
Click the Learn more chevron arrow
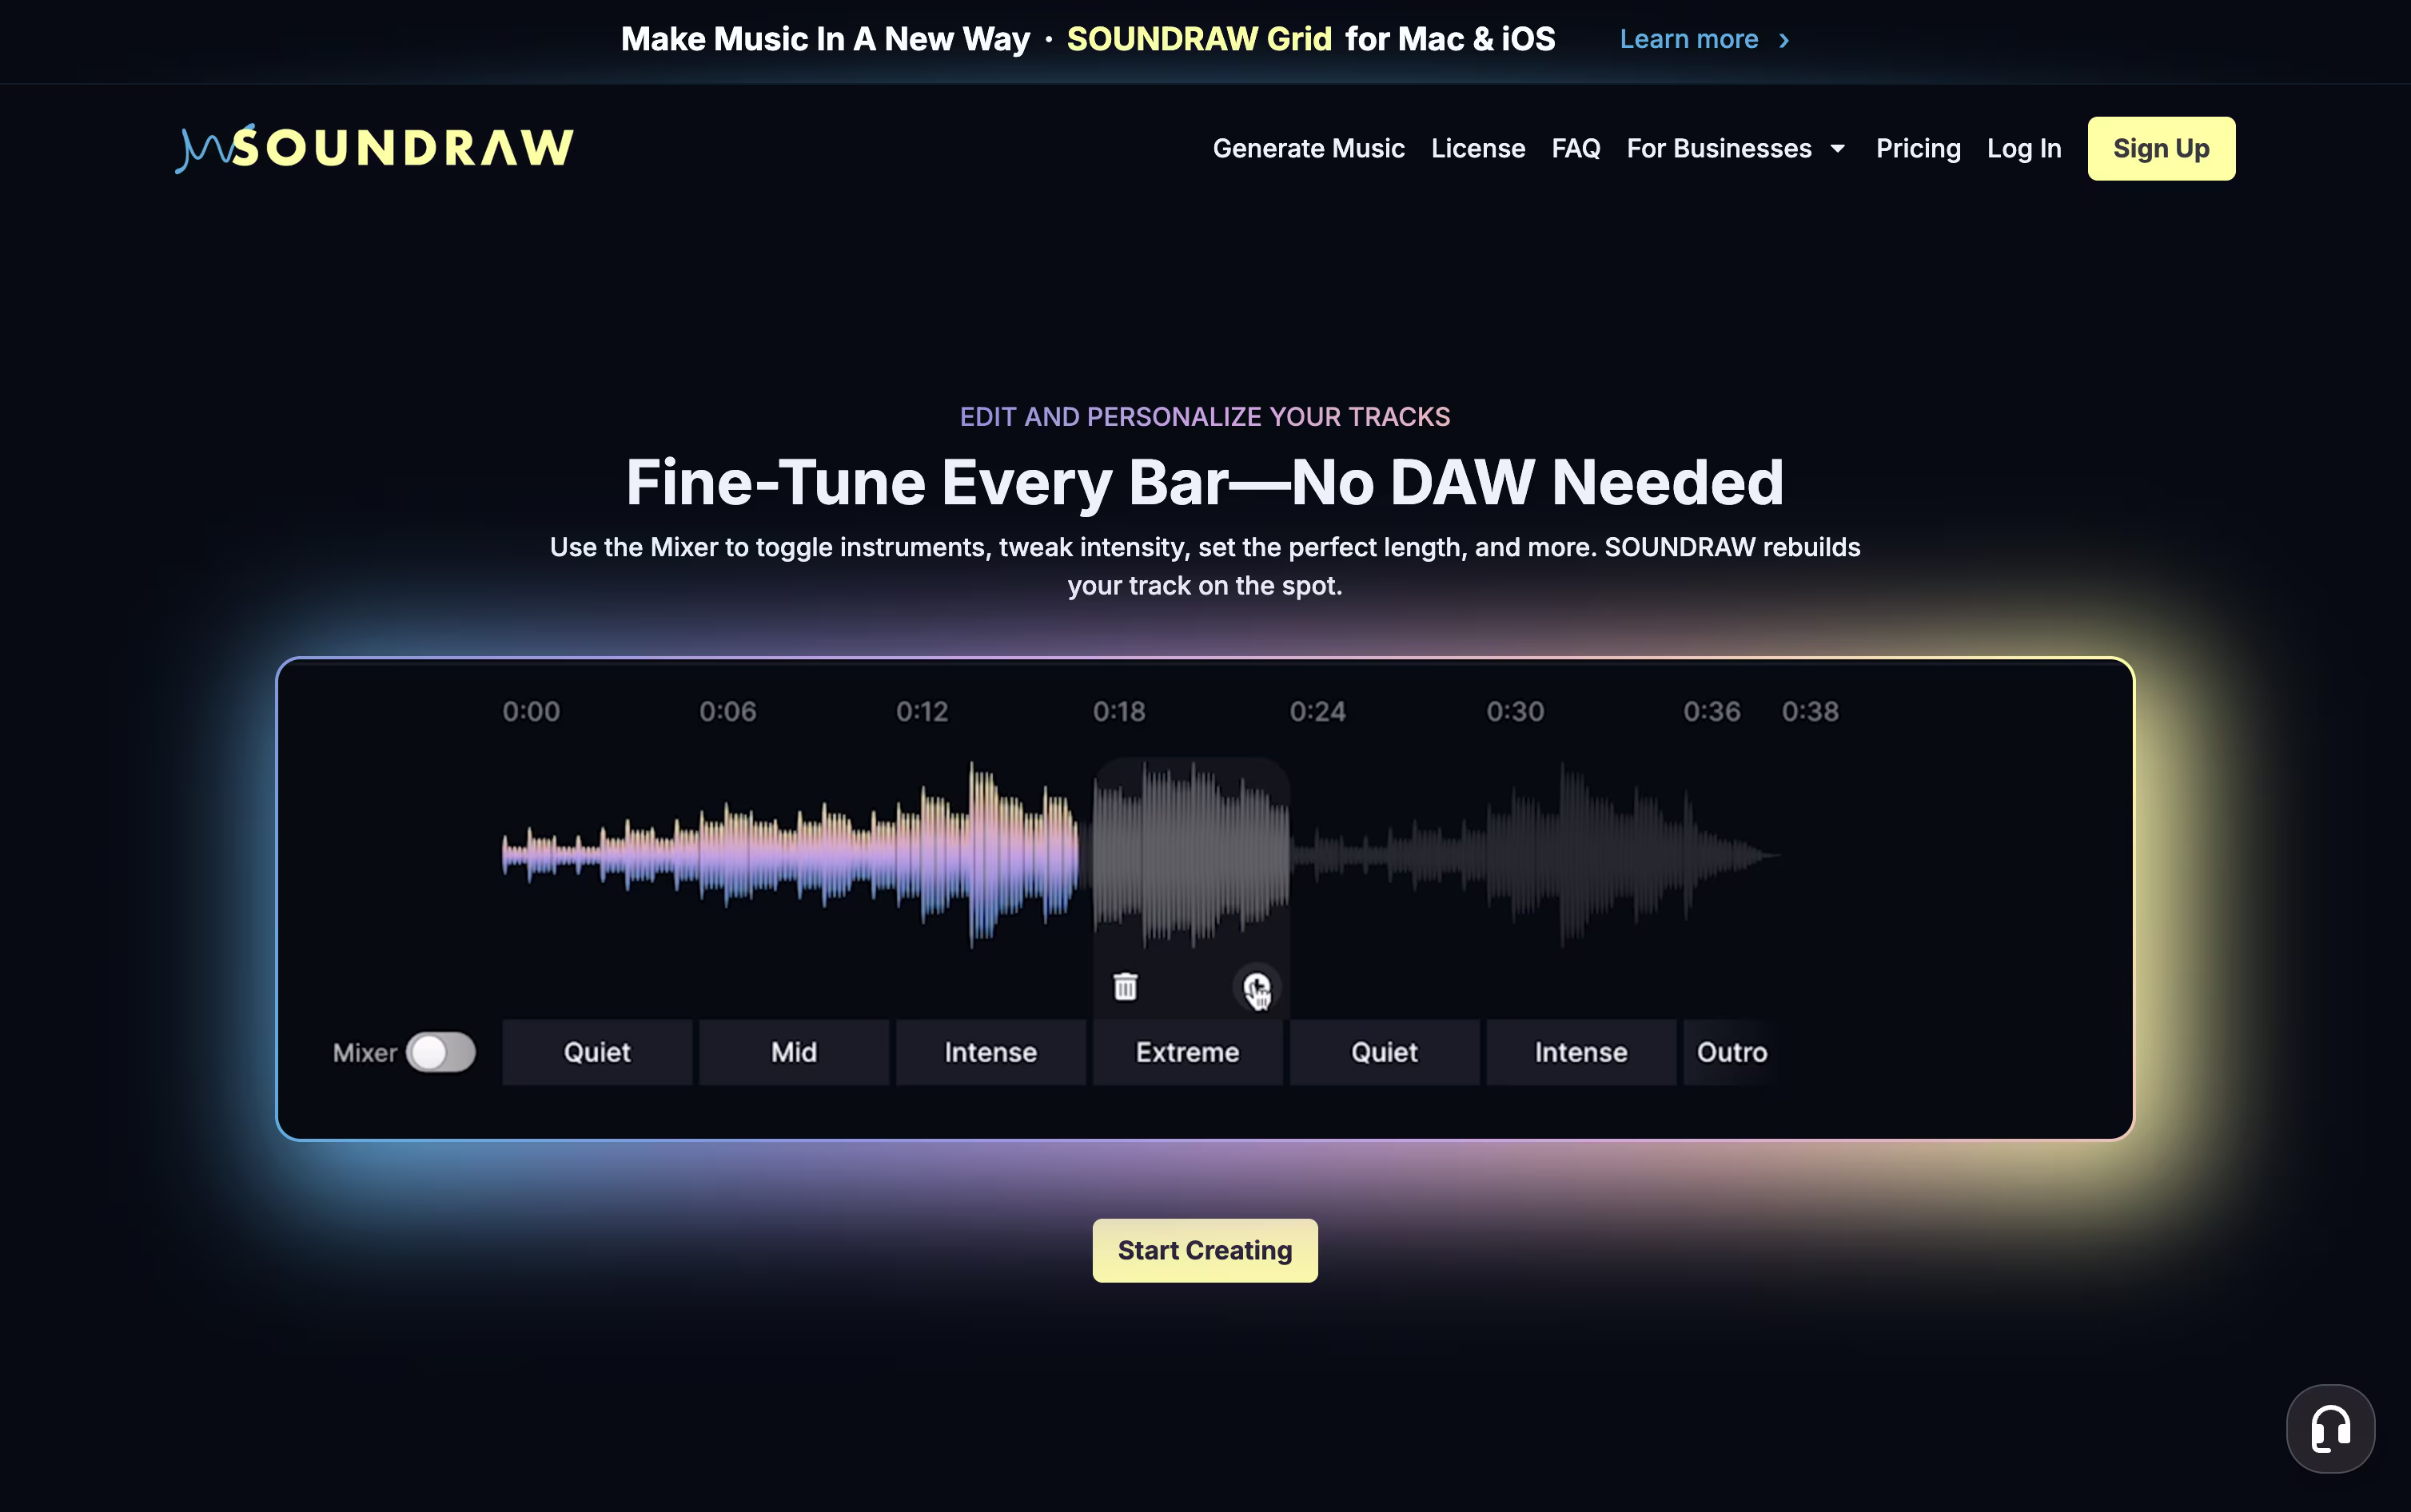[1784, 40]
